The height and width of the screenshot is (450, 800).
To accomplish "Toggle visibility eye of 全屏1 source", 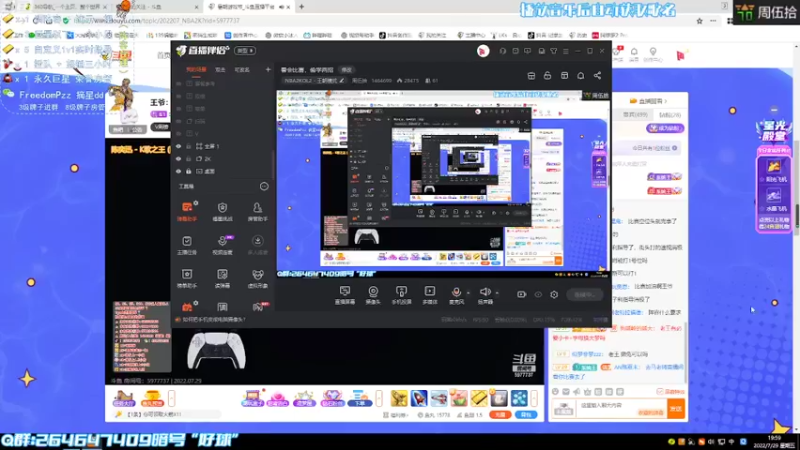I will pos(179,146).
